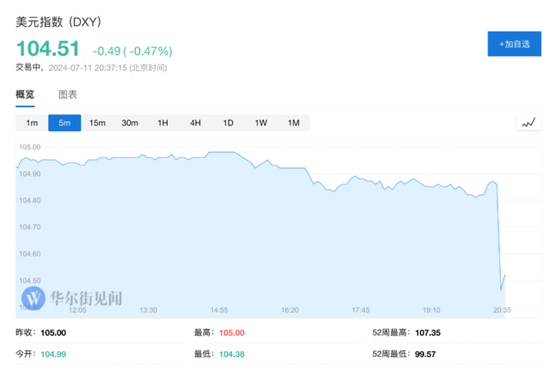The image size is (550, 370).
Task: Click the sharp drop point near 20:35
Action: (x=501, y=289)
